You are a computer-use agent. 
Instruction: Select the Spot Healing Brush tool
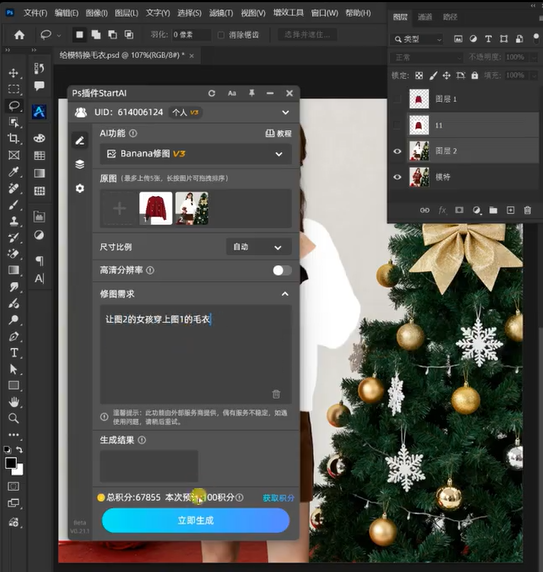click(x=14, y=188)
